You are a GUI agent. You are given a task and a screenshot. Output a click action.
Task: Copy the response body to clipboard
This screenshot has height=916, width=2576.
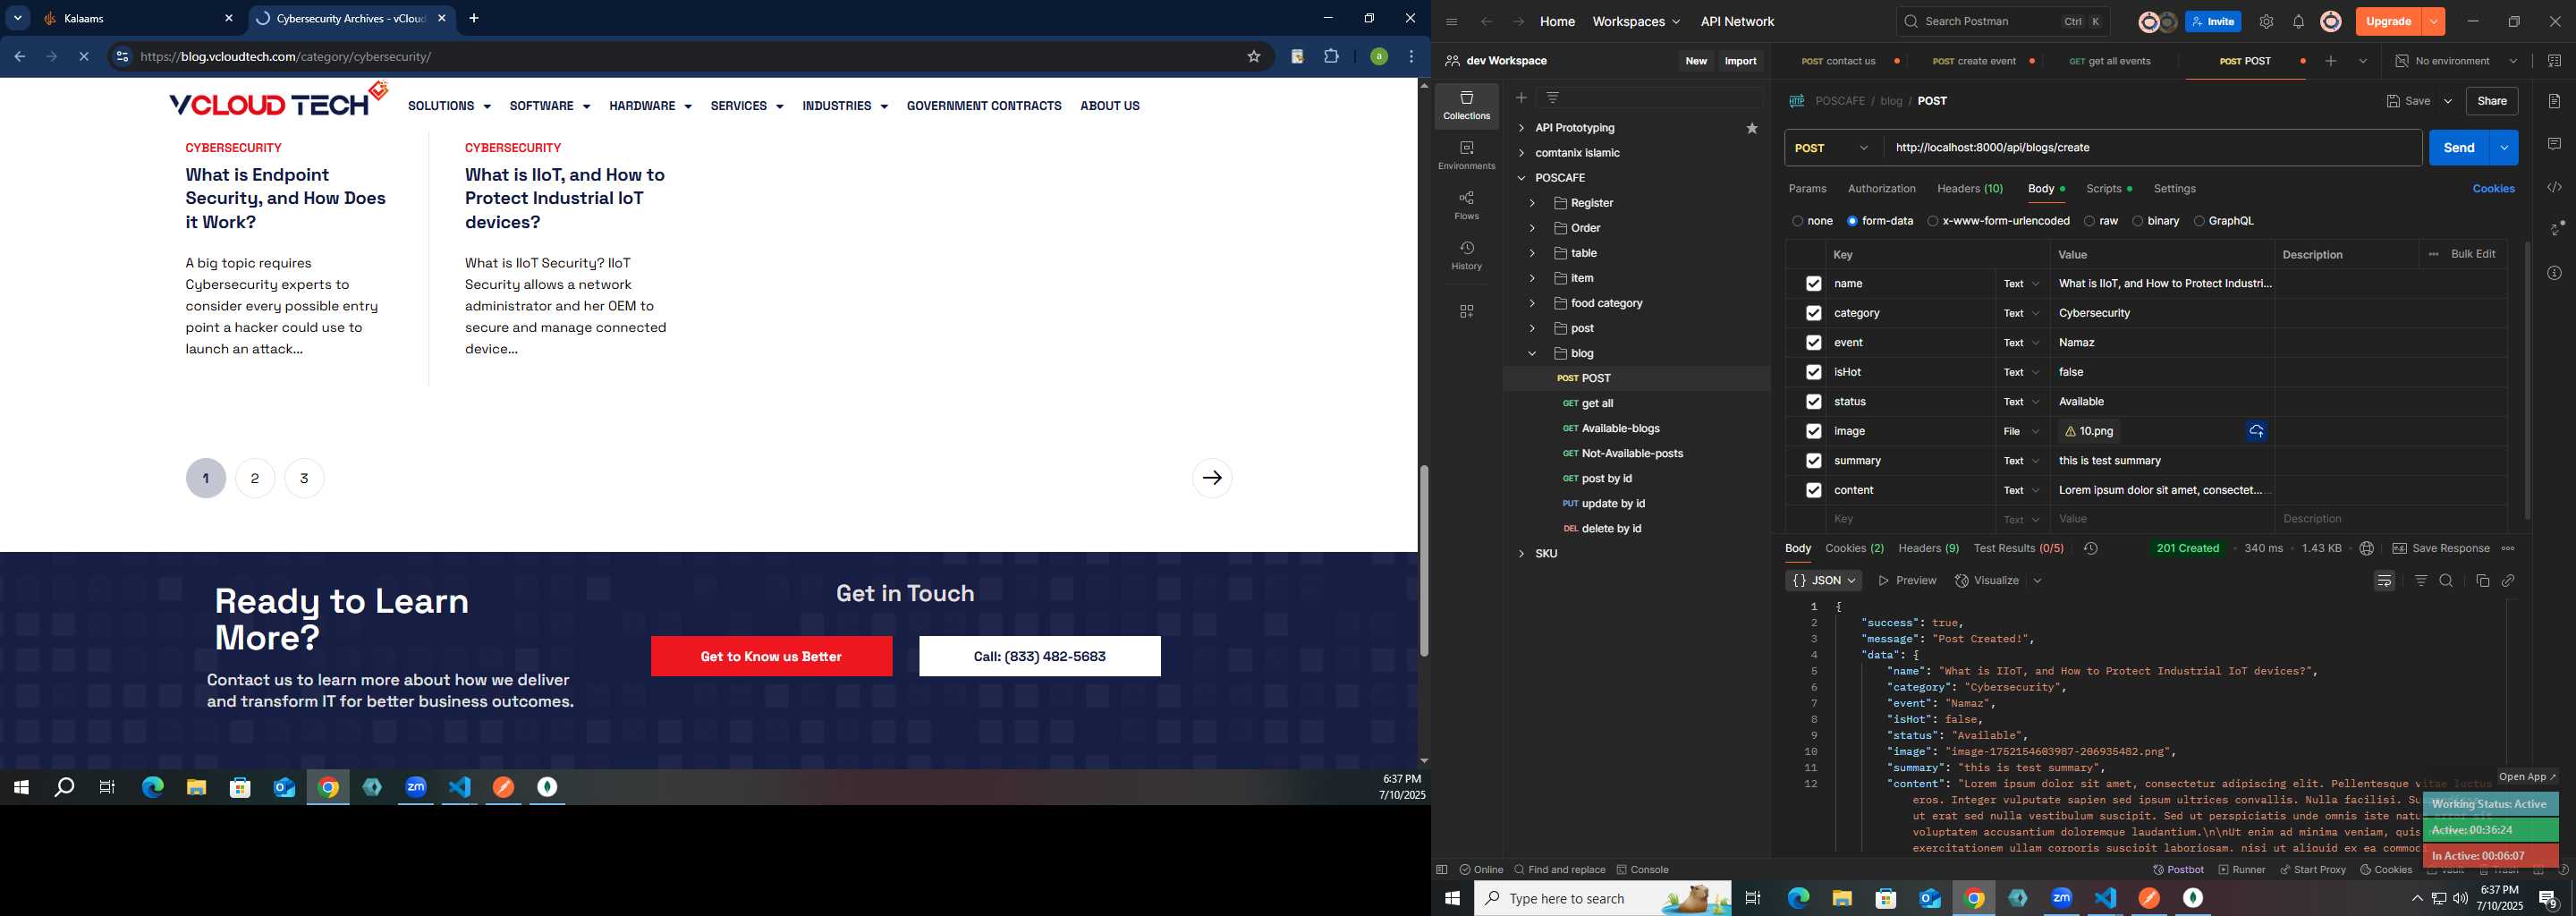[2482, 581]
